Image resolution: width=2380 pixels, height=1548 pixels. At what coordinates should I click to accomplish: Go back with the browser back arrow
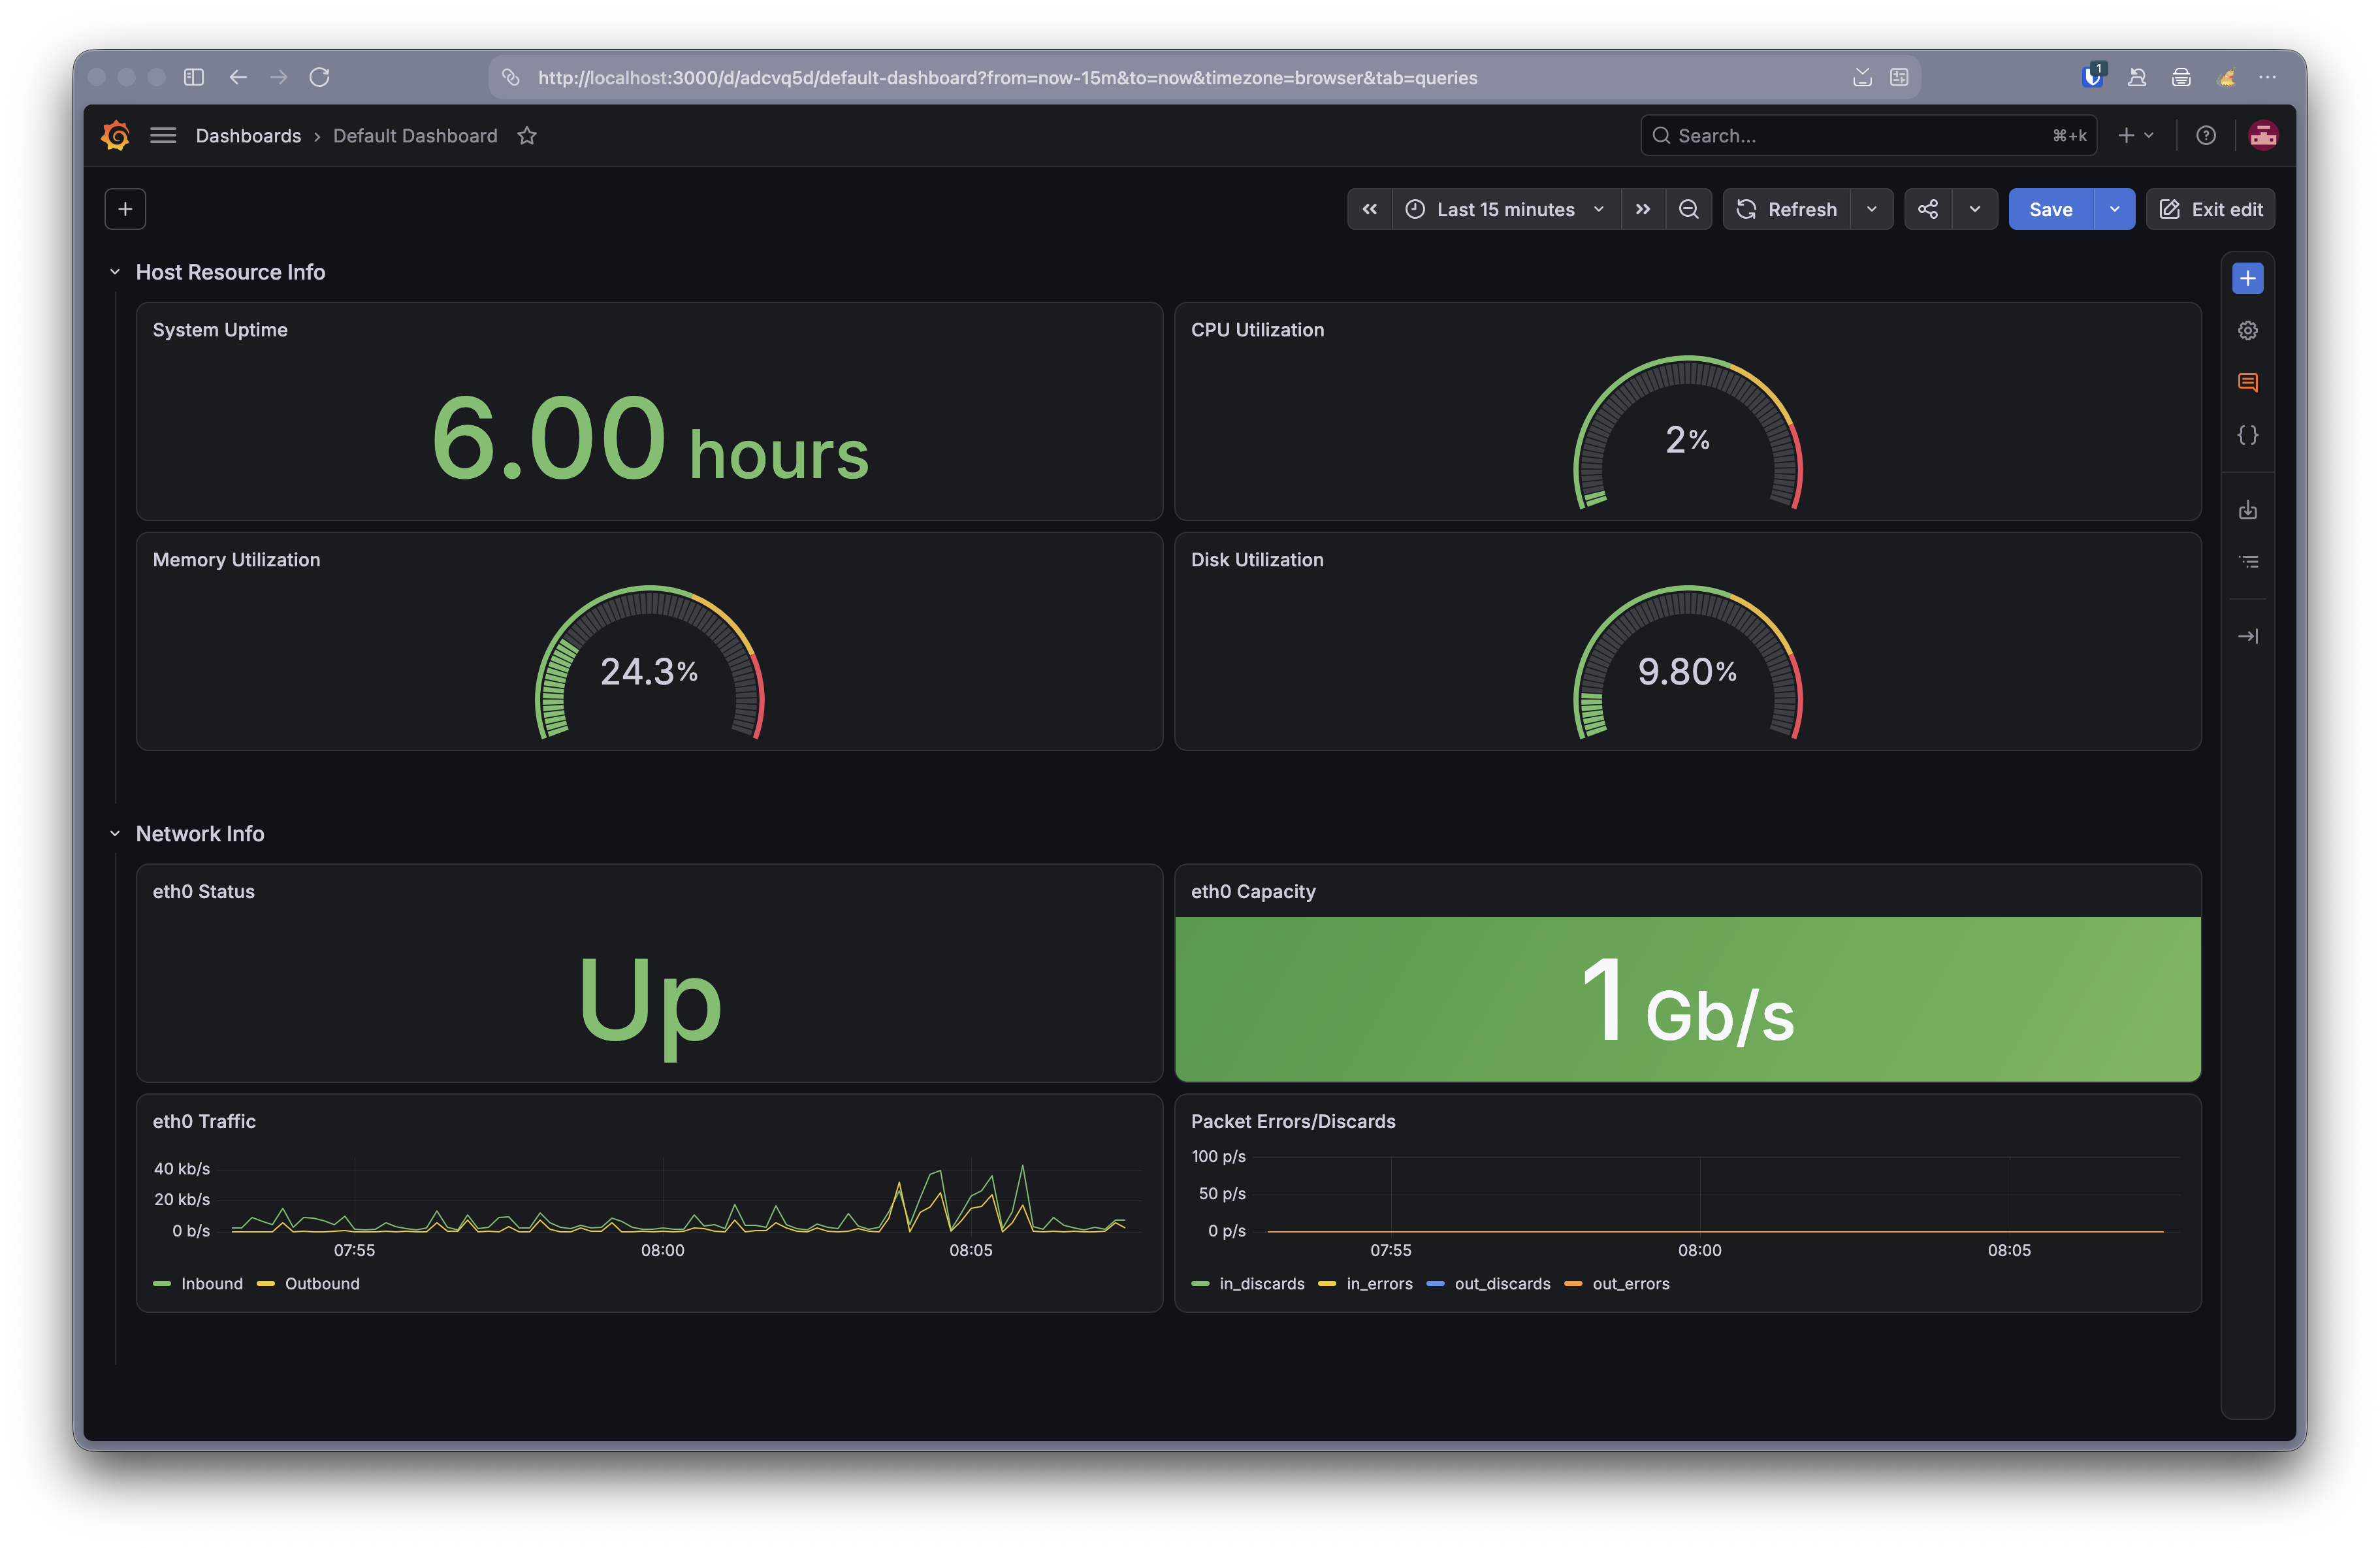(237, 77)
